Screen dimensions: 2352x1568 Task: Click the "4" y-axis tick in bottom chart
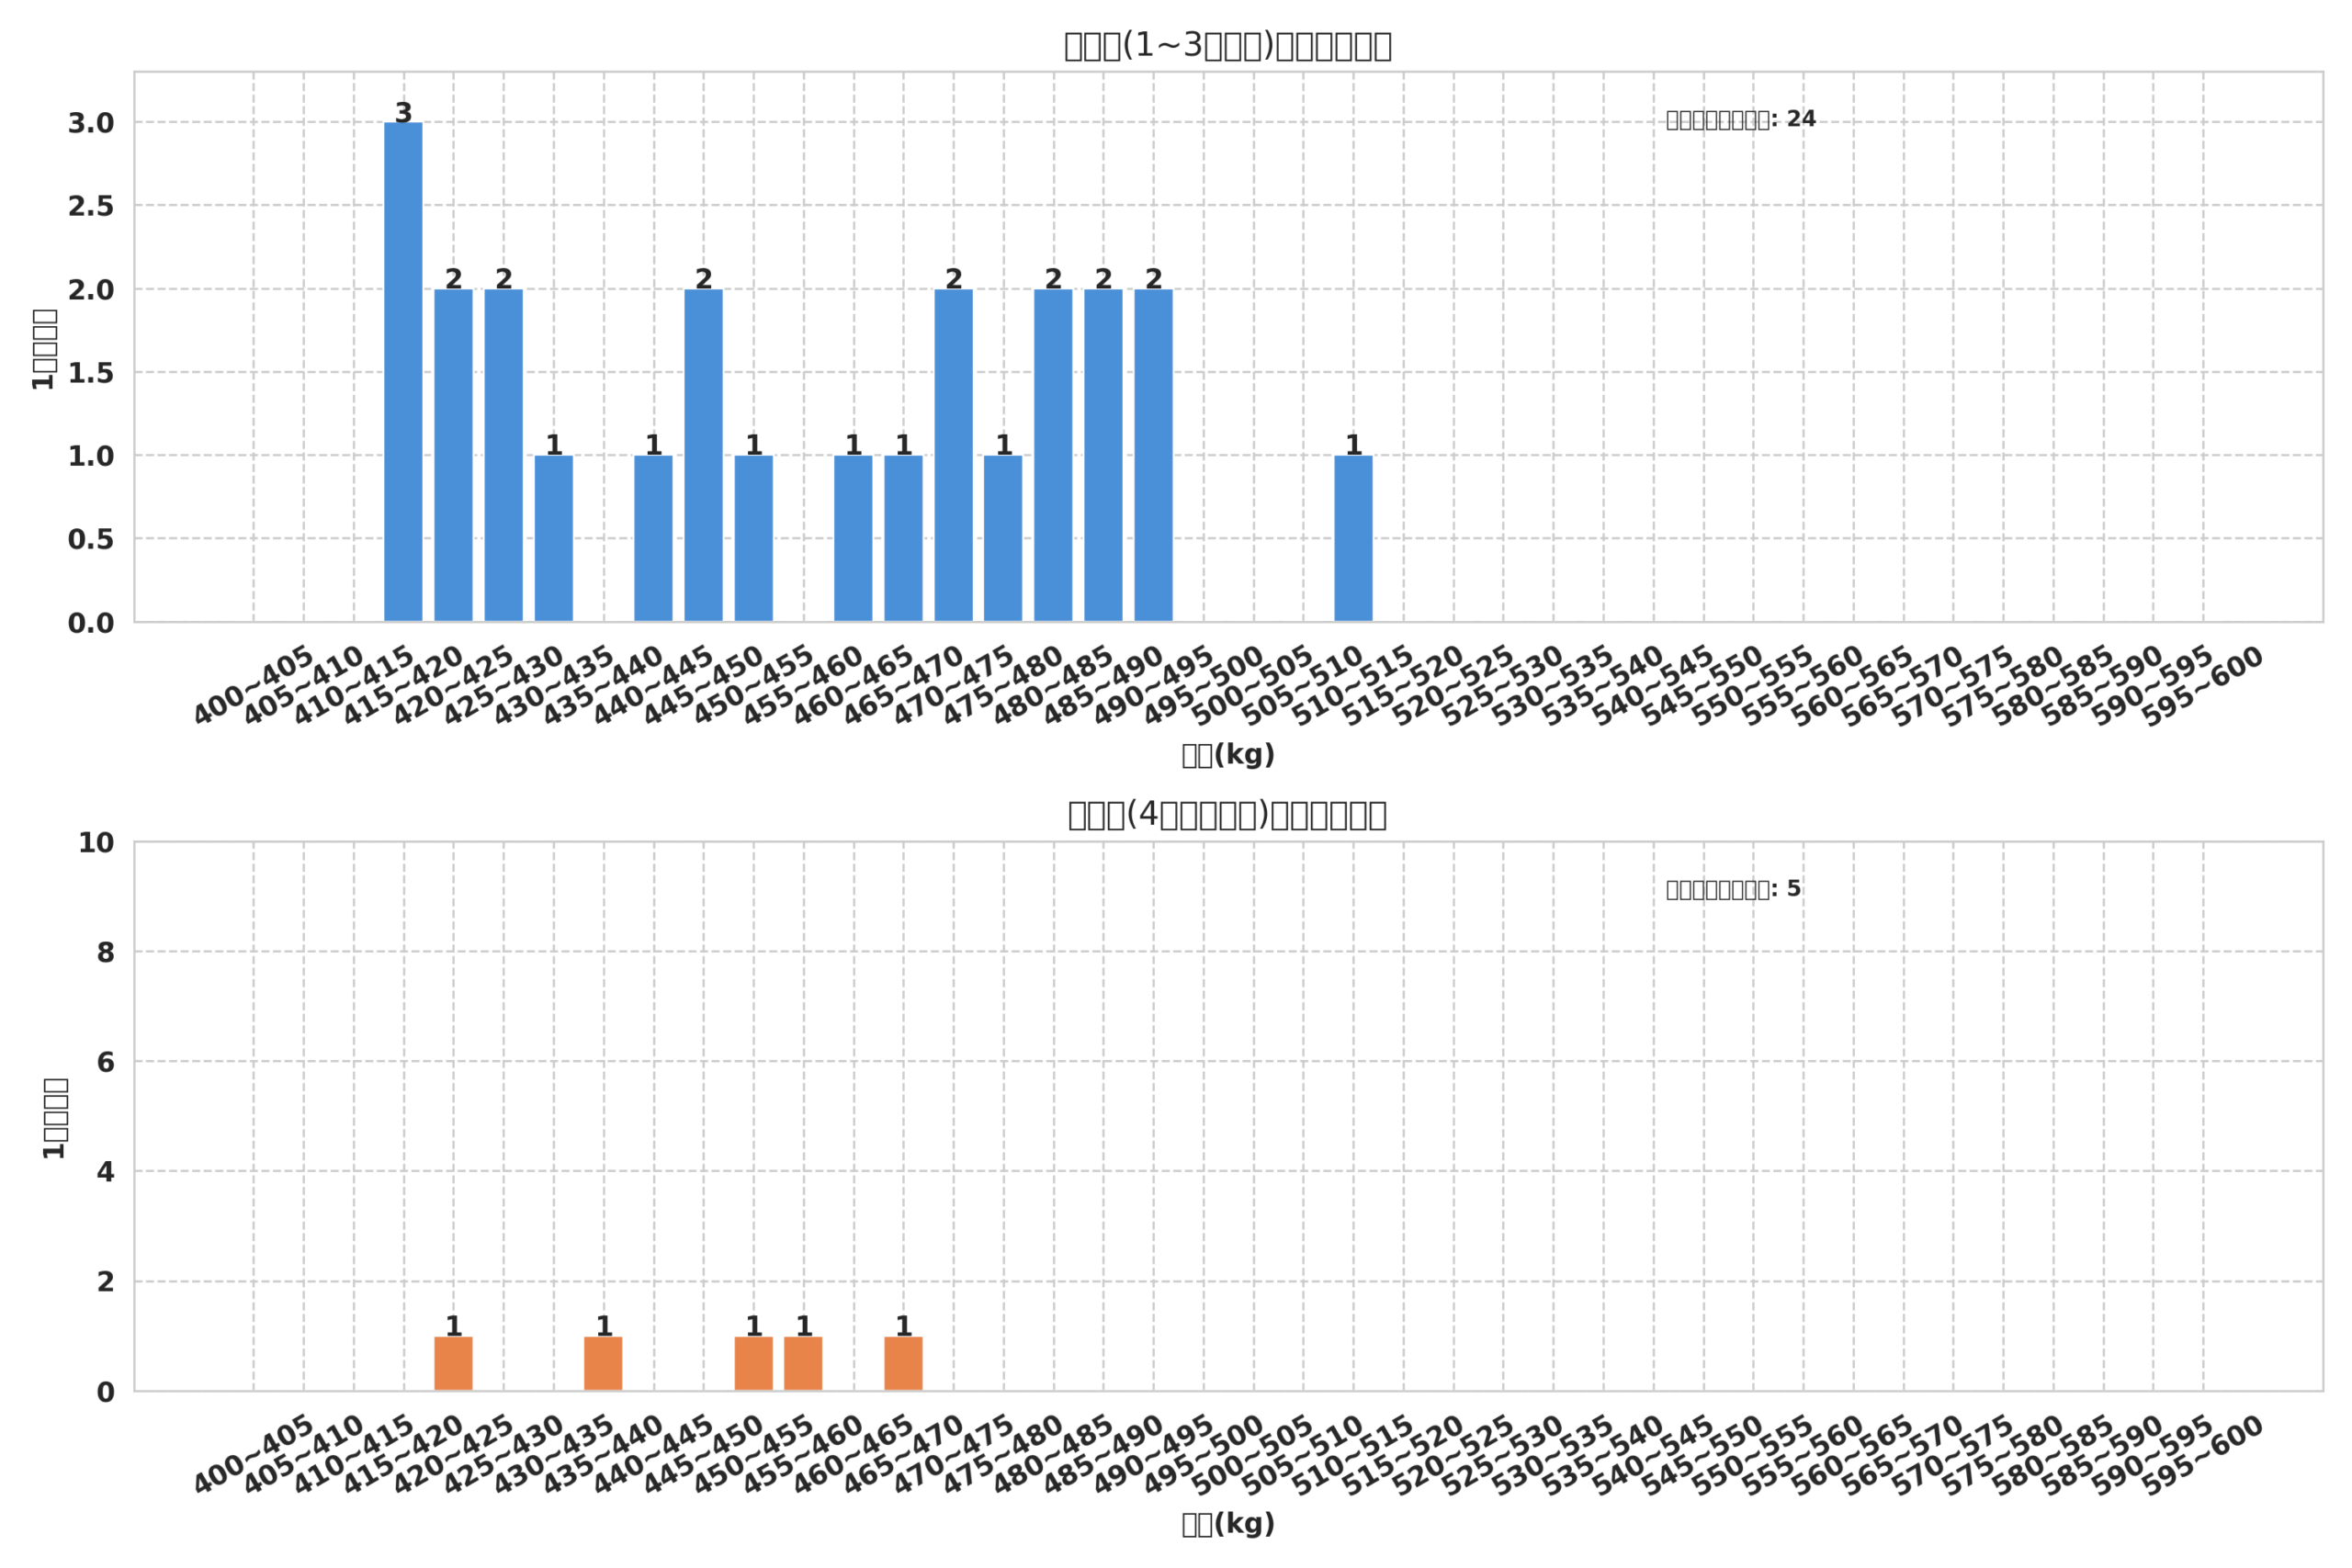point(105,1172)
